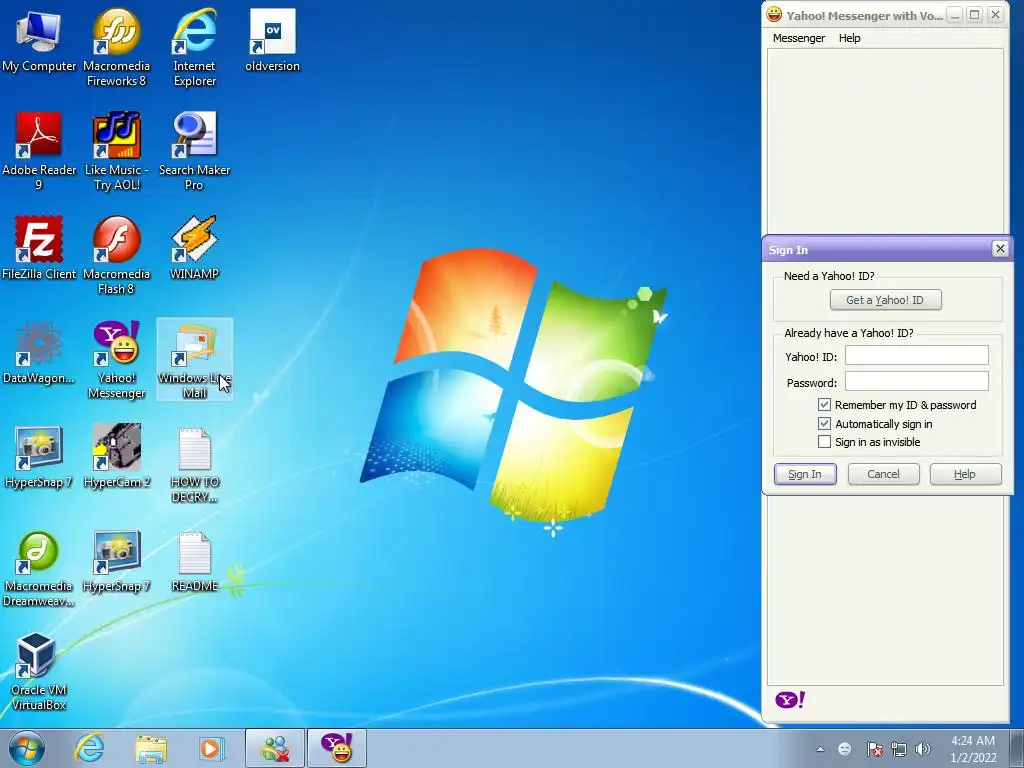
Task: Show hidden tray icons arrow
Action: (820, 749)
